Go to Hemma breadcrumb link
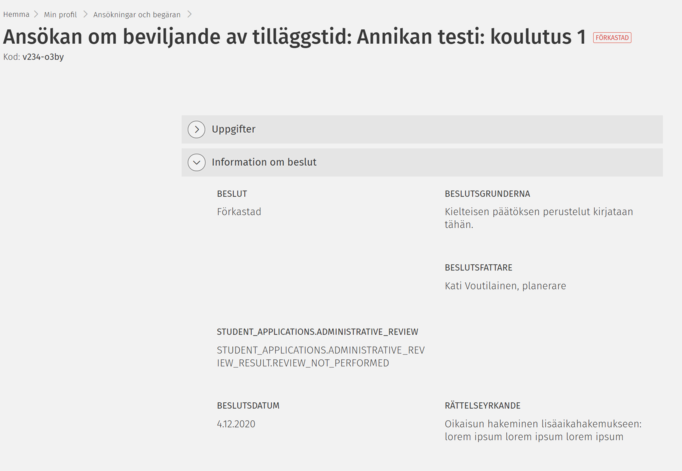This screenshot has width=682, height=471. click(16, 14)
